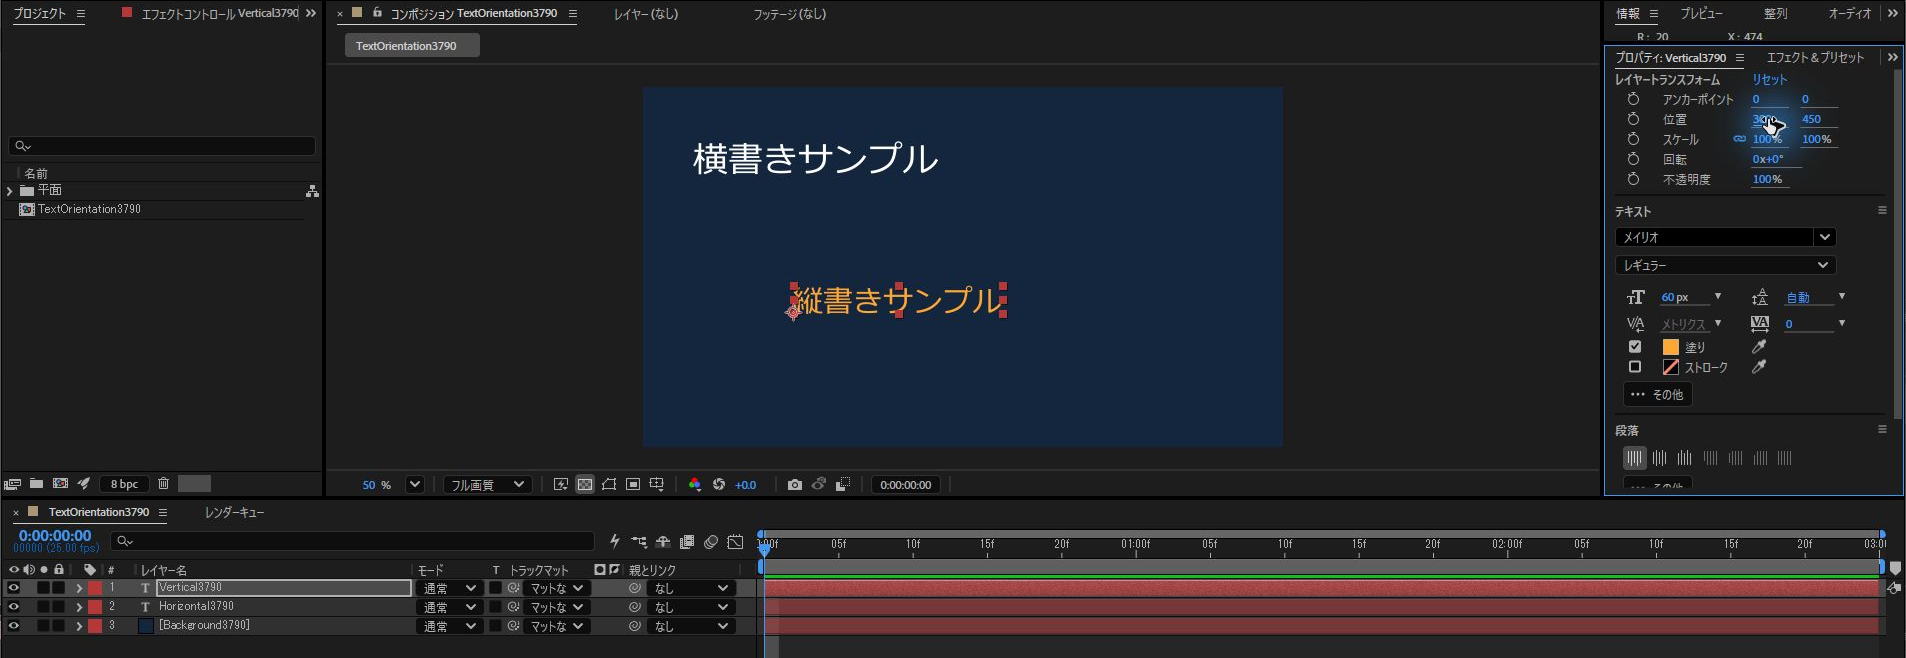Toggle fast previews icon in viewer toolbar

coord(561,485)
